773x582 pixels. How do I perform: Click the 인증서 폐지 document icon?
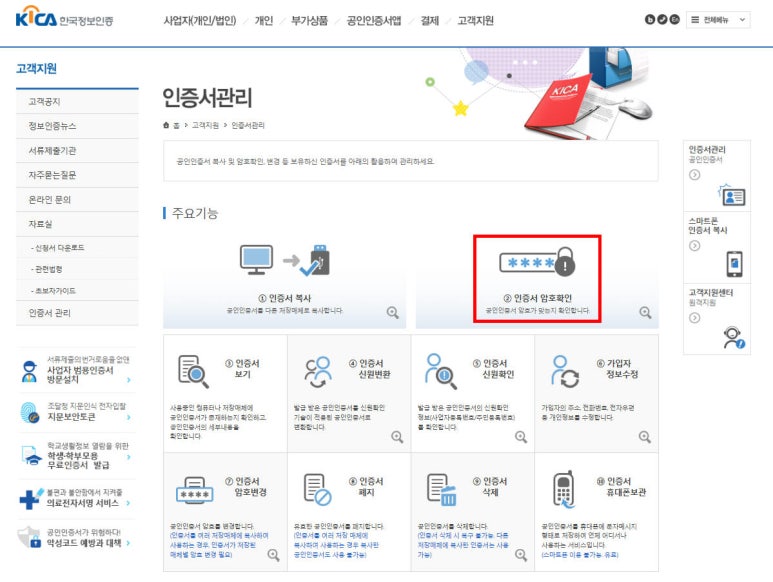(x=316, y=489)
